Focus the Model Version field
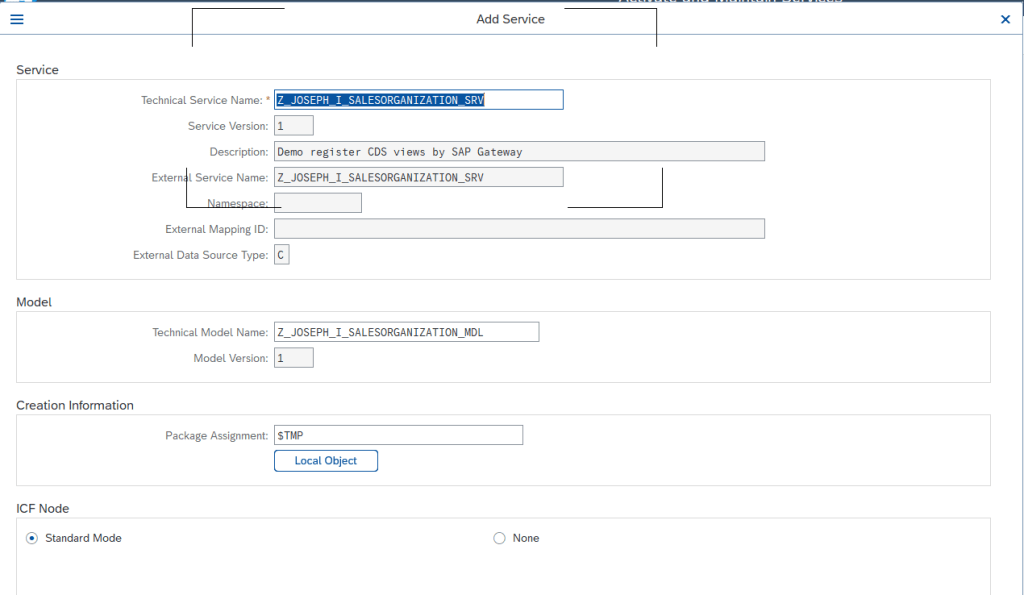 pos(294,358)
